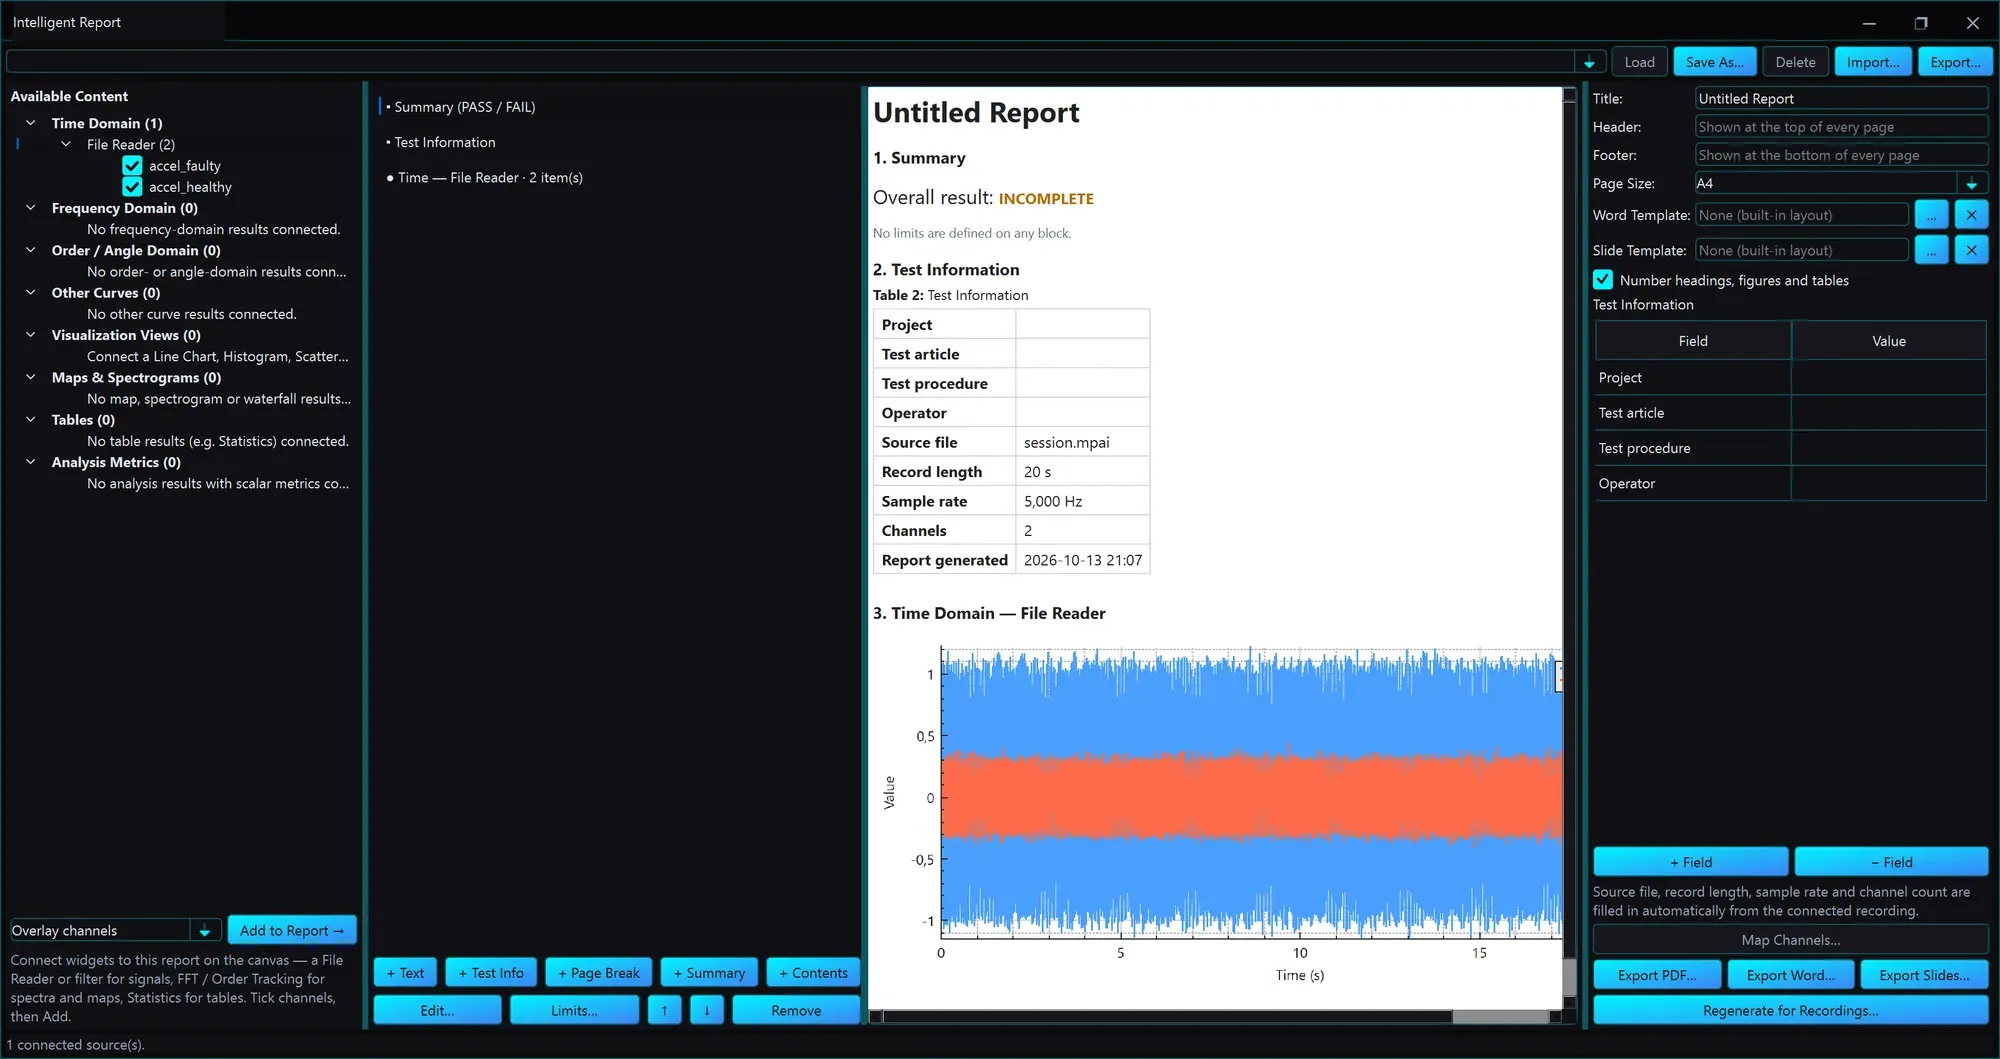The image size is (2000, 1059).
Task: Click the Project value cell
Action: click(x=1888, y=377)
